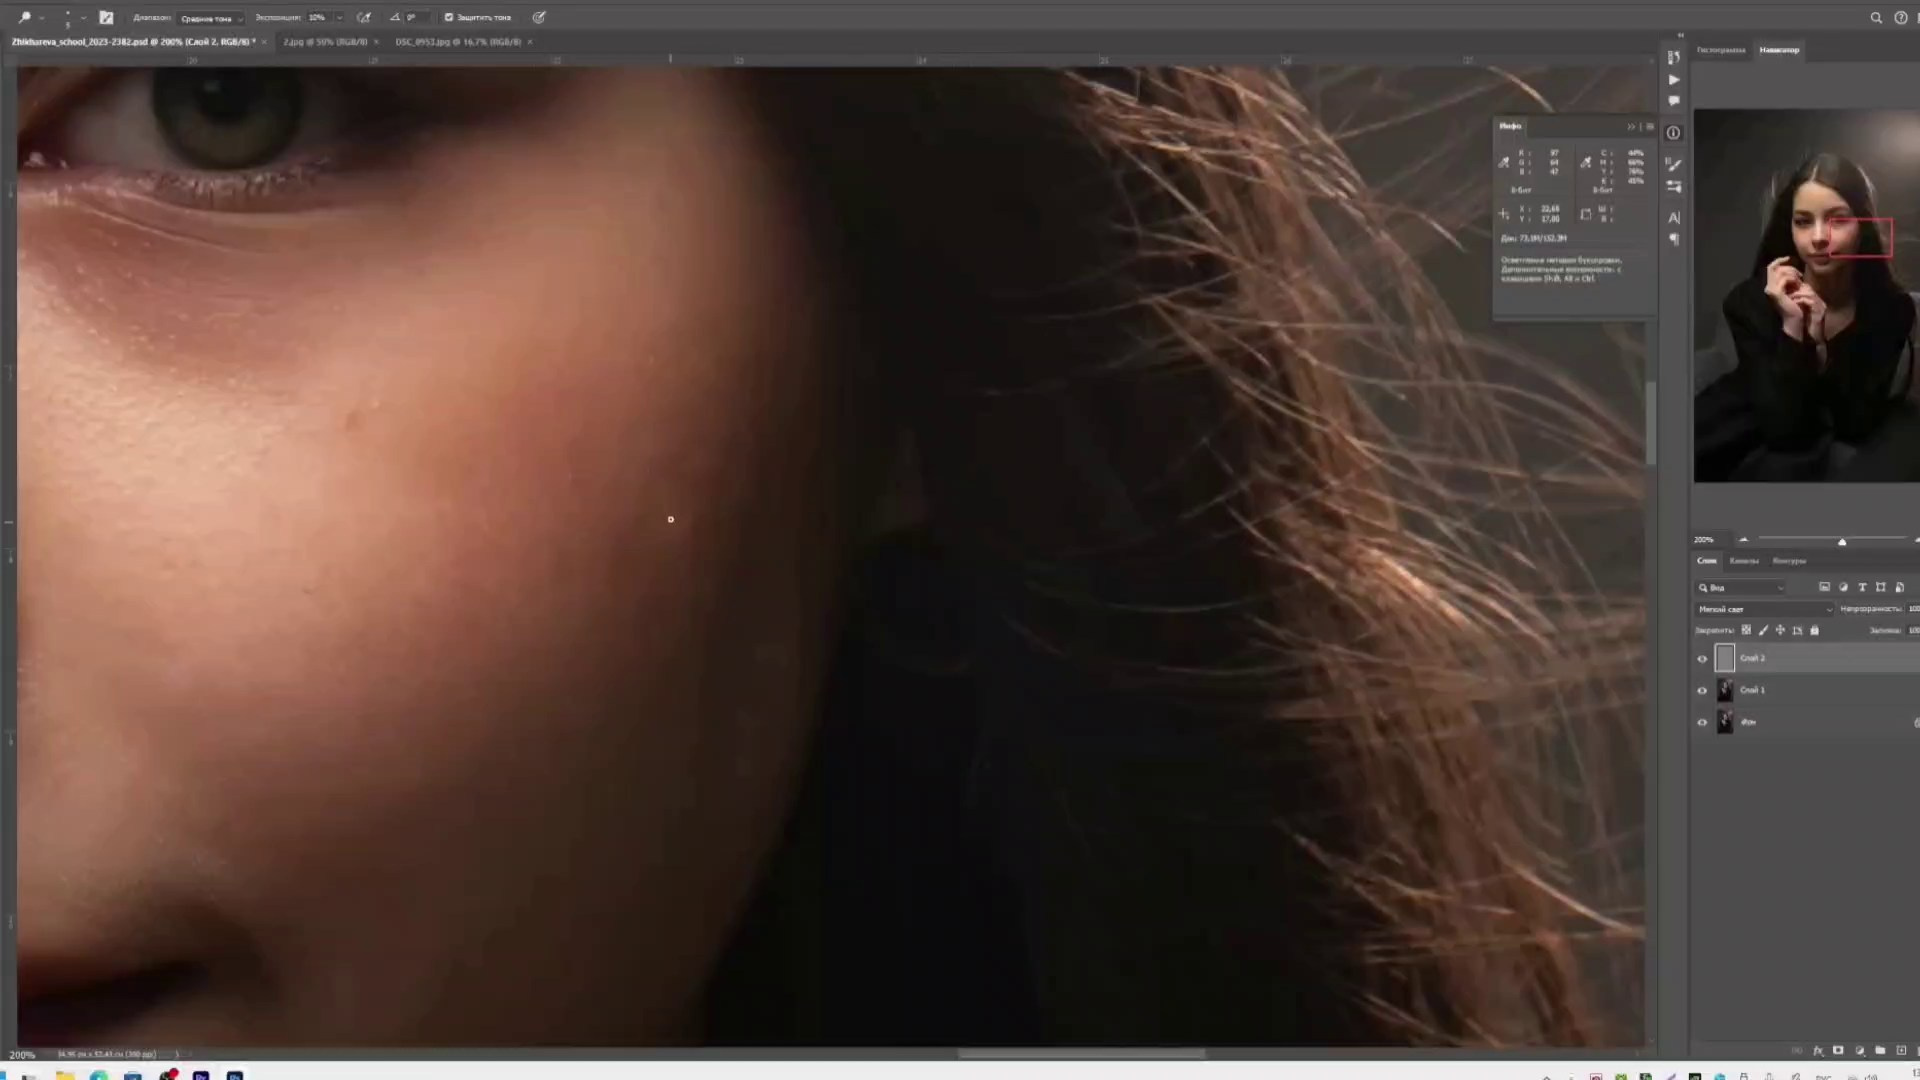This screenshot has width=1920, height=1080.
Task: Open the Brush settings panel icon
Action: [1673, 164]
